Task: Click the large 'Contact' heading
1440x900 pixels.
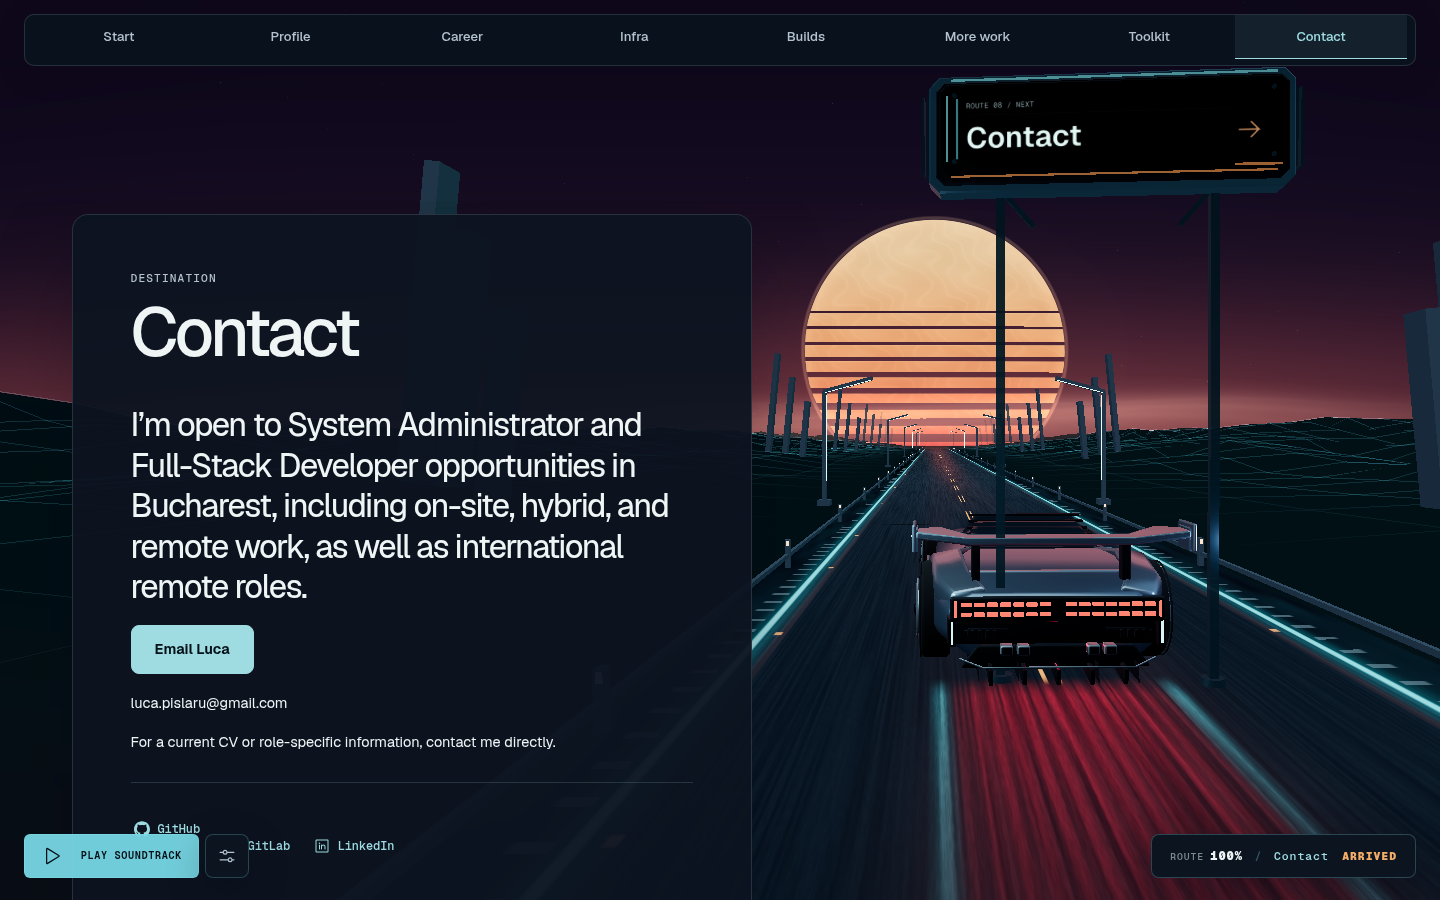Action: (245, 333)
